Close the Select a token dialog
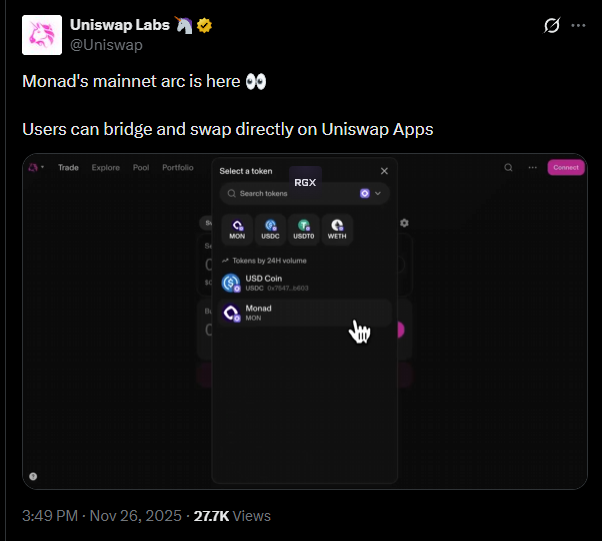 click(x=384, y=171)
